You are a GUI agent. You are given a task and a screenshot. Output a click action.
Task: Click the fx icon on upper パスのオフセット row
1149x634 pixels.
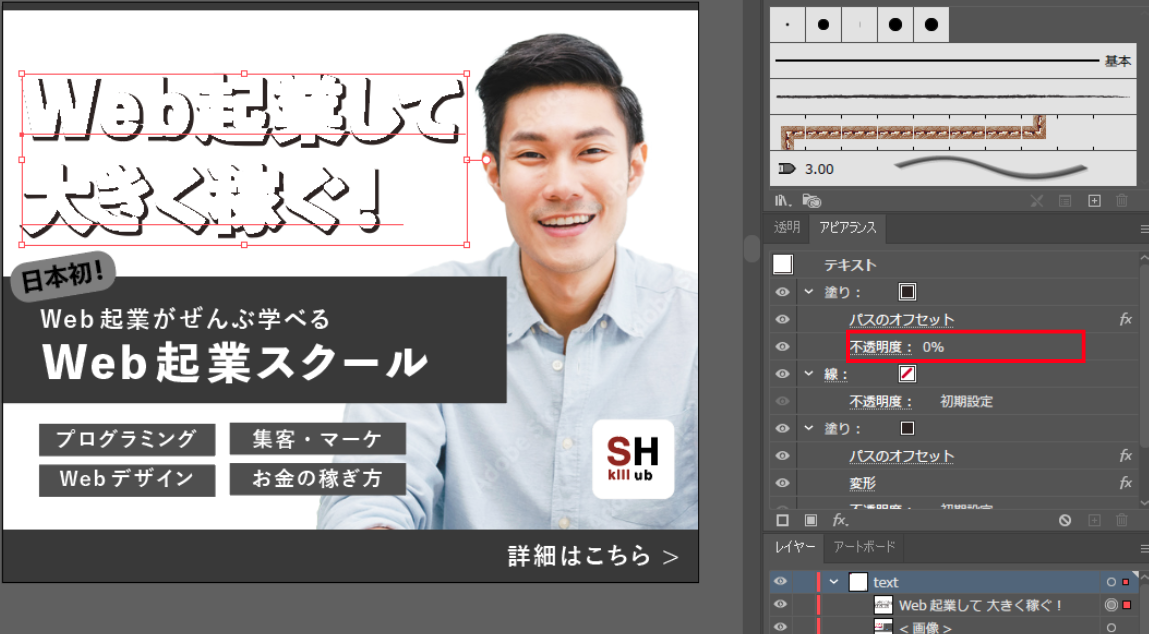point(1126,319)
